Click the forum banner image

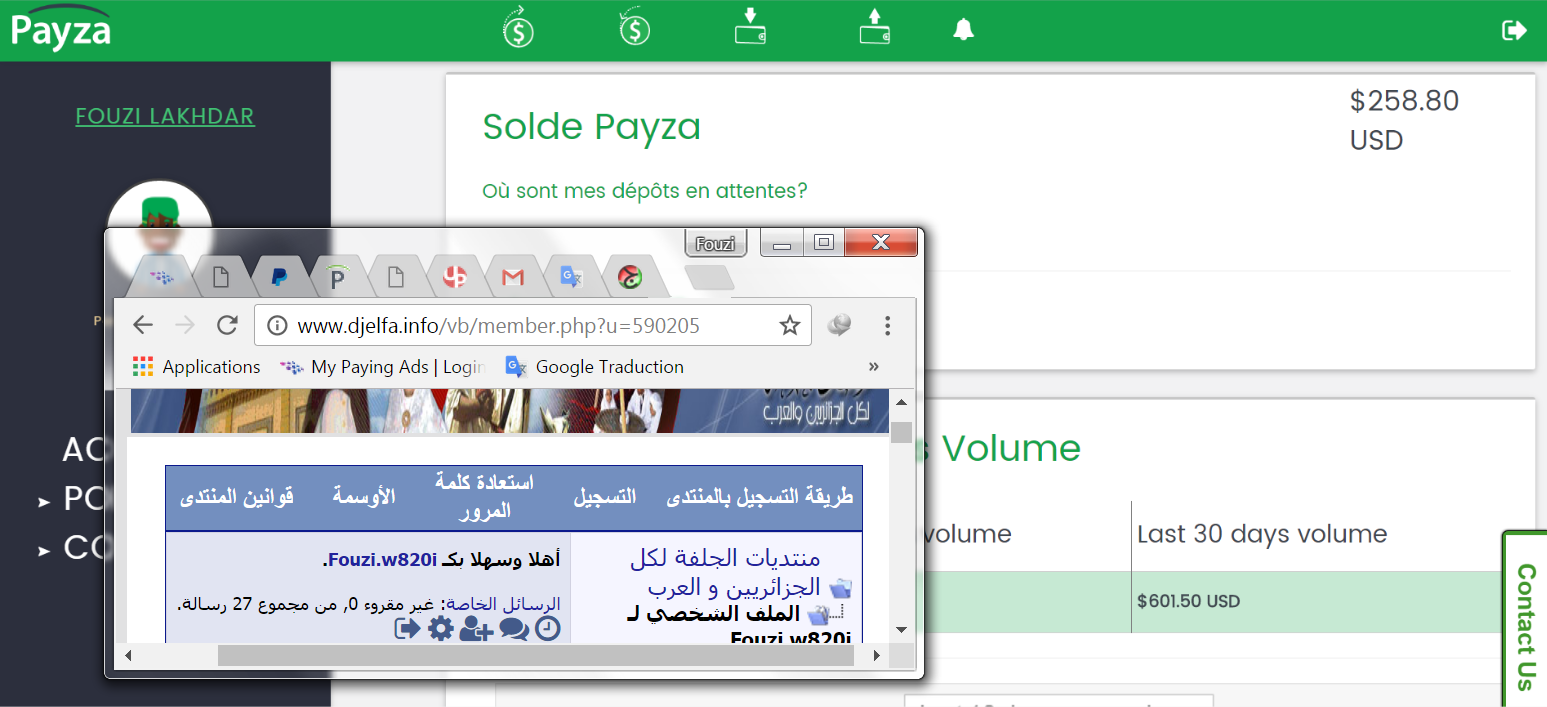510,411
